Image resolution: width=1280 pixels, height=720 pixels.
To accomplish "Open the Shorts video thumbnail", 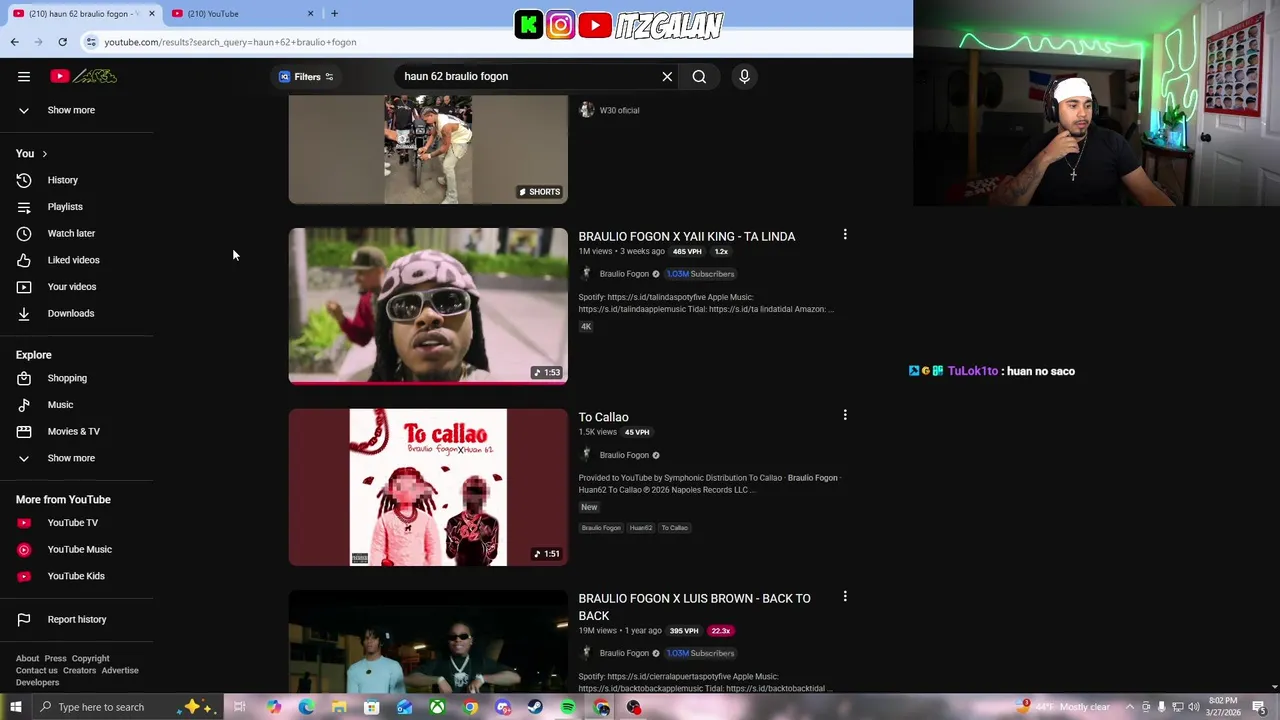I will [x=428, y=150].
